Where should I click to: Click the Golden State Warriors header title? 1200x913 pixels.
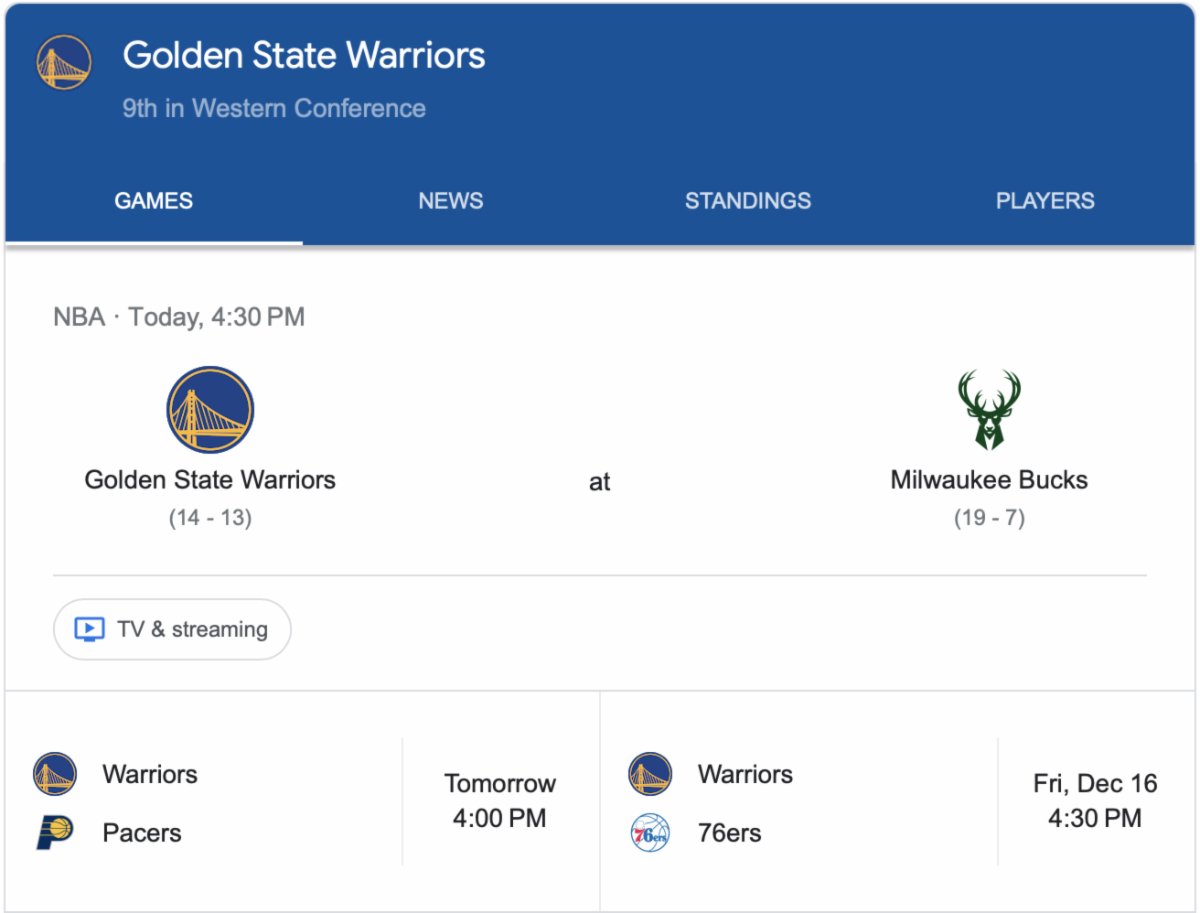pyautogui.click(x=304, y=56)
